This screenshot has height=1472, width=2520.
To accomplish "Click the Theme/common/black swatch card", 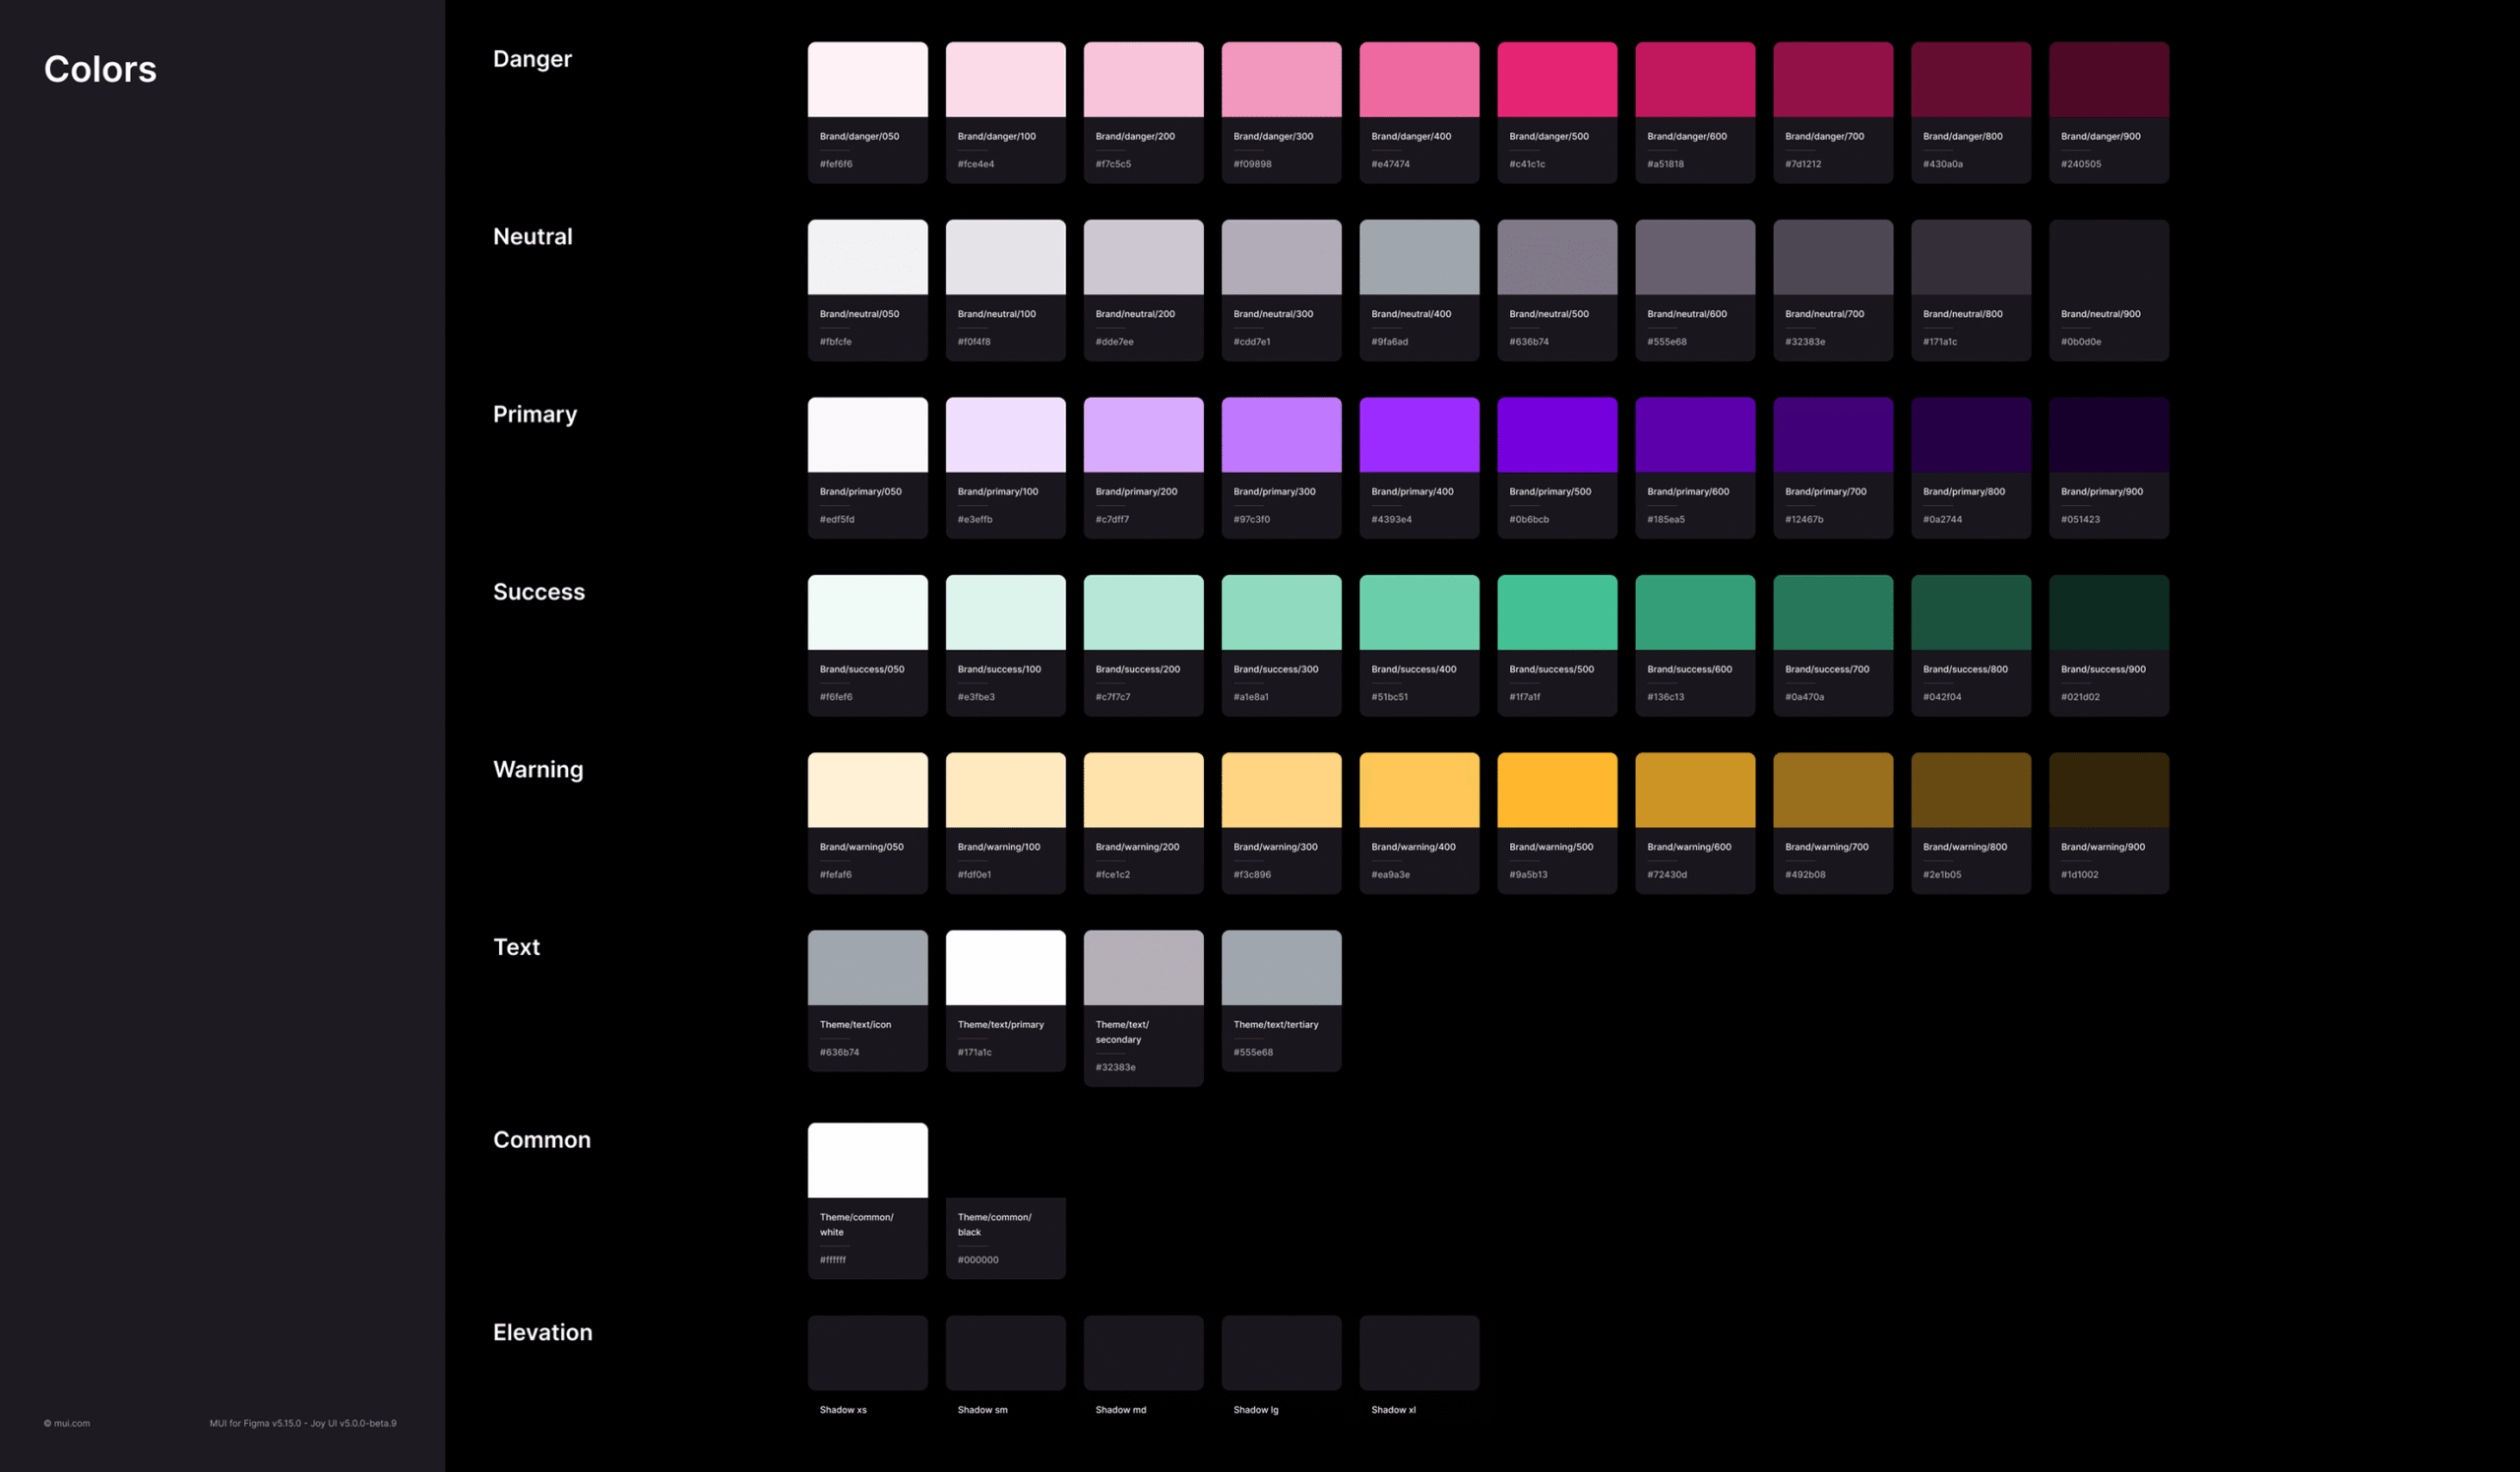I will click(x=1005, y=1237).
